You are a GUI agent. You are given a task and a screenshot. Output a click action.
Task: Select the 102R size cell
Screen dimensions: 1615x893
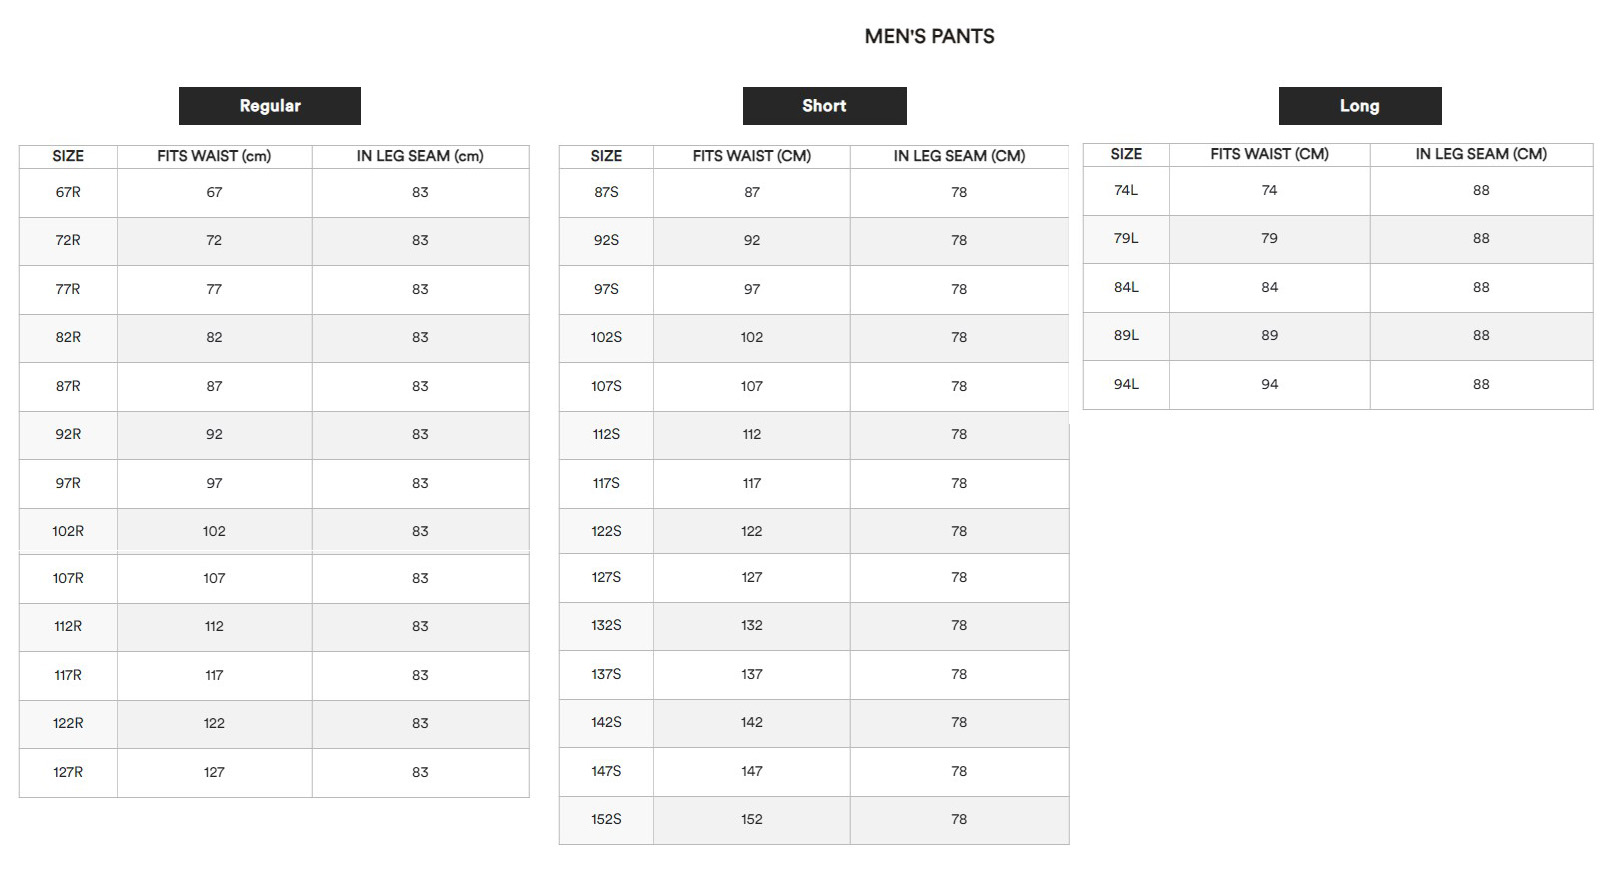[x=68, y=531]
